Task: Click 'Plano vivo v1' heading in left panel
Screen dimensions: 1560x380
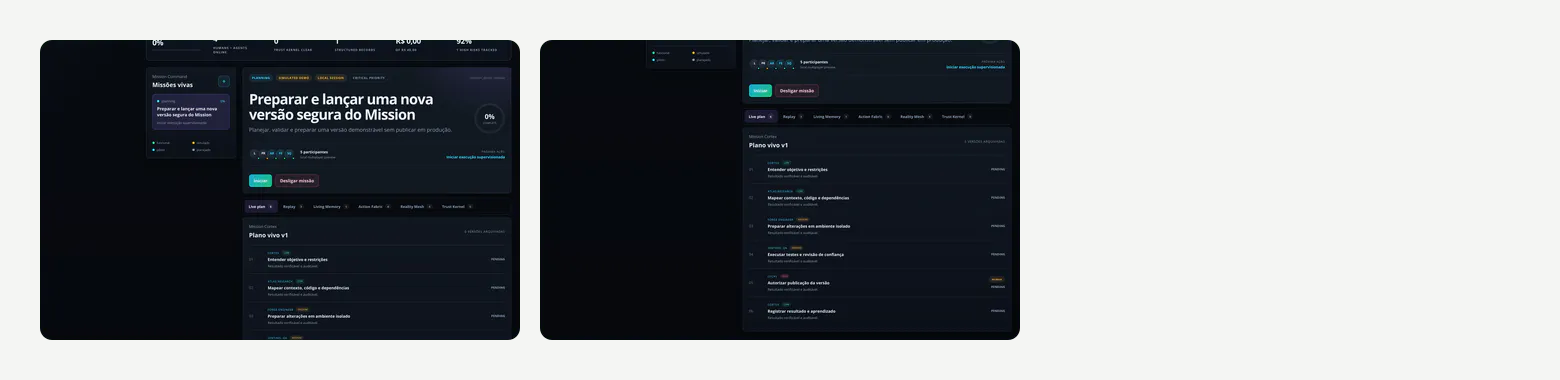Action: 268,235
